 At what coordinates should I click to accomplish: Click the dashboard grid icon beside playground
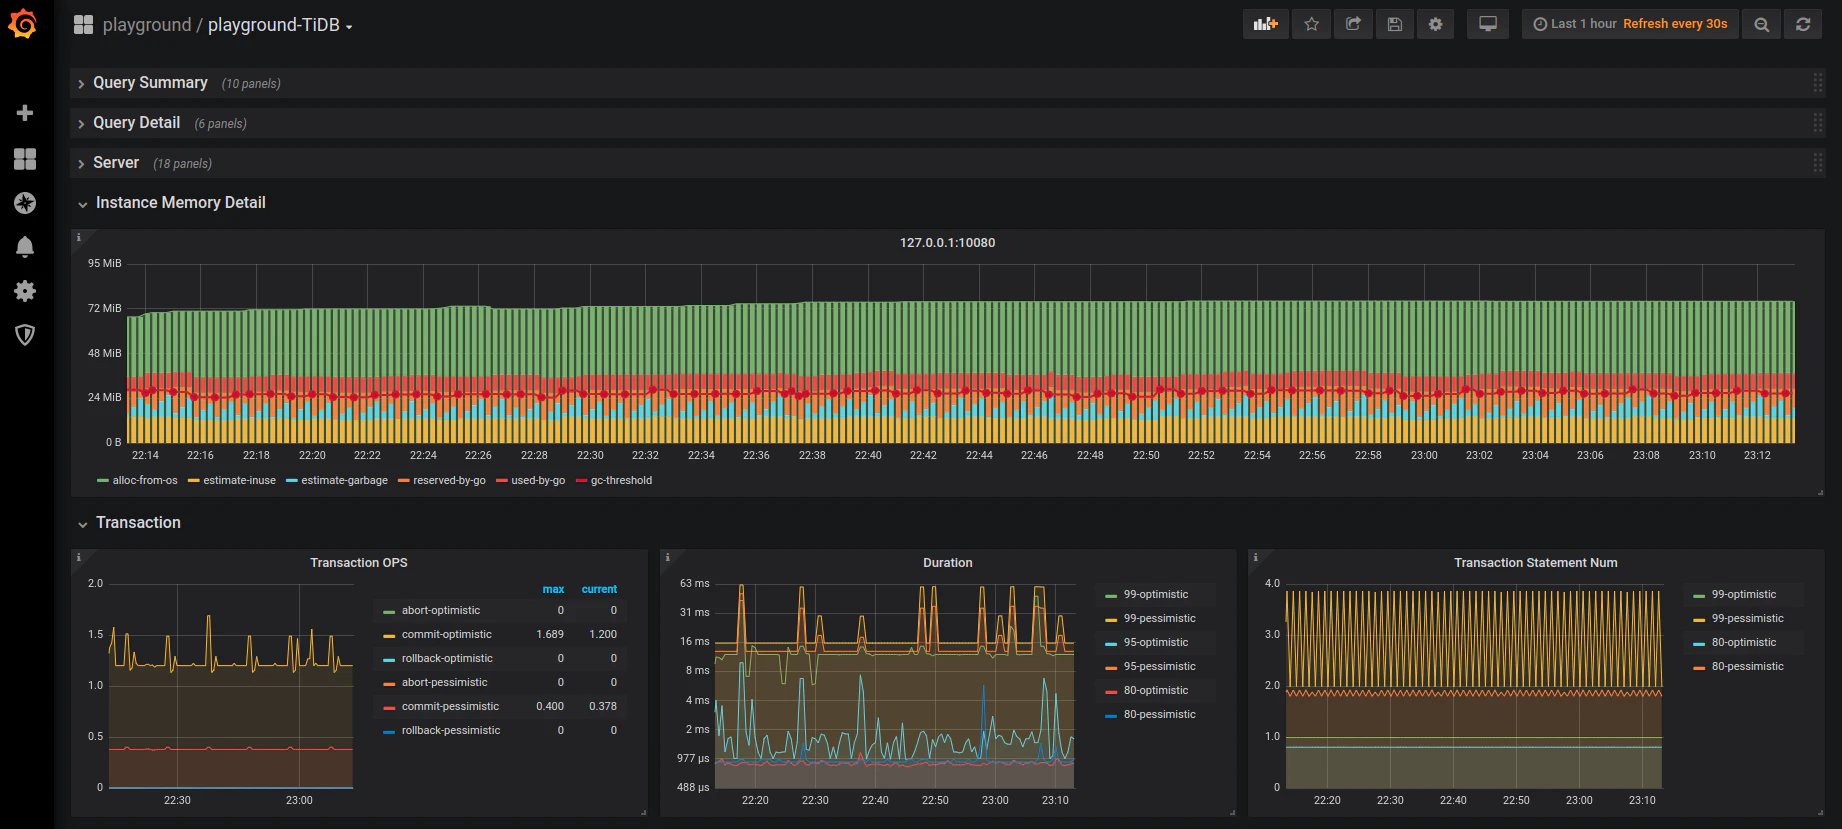[x=83, y=24]
